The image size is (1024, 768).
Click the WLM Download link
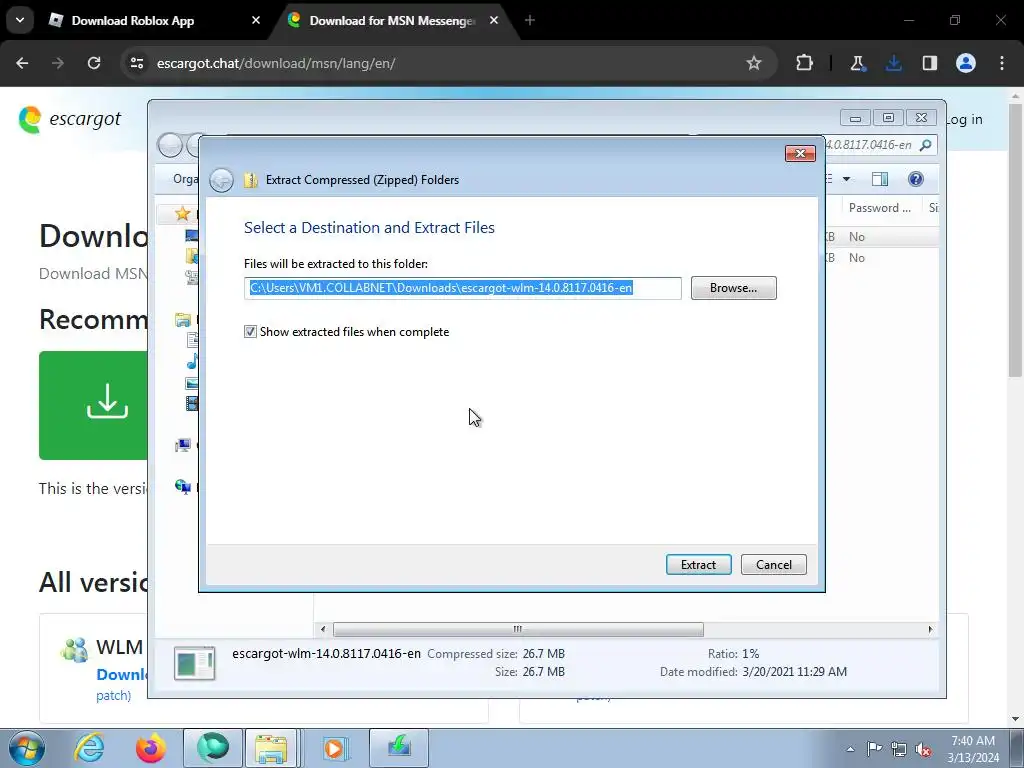[121, 675]
